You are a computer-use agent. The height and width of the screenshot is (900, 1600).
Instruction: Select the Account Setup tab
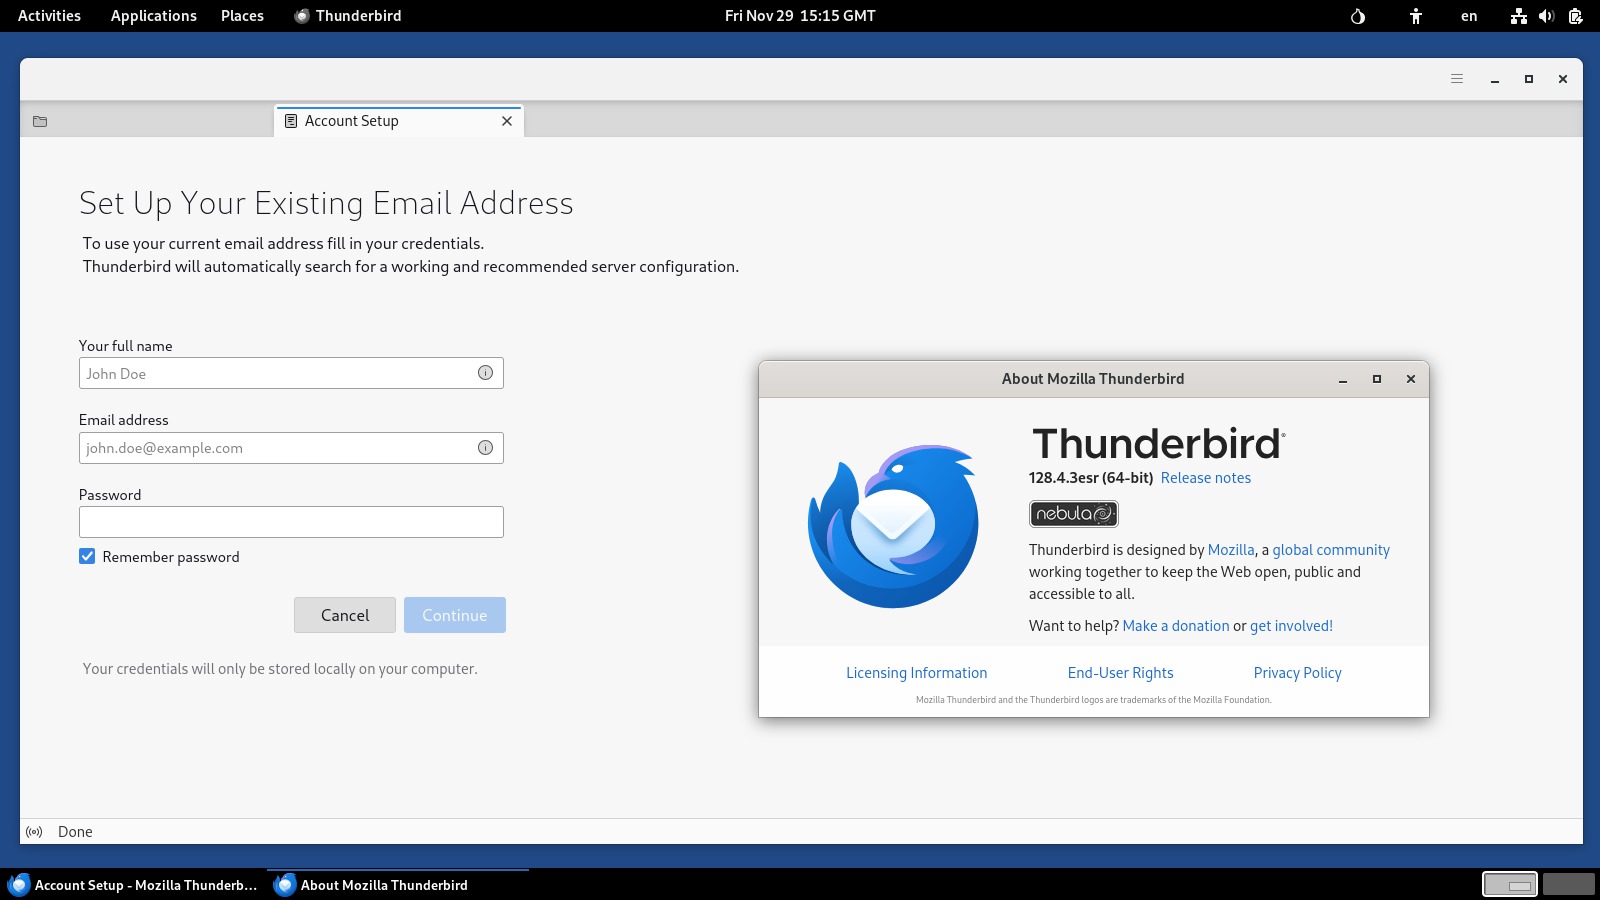(x=398, y=121)
